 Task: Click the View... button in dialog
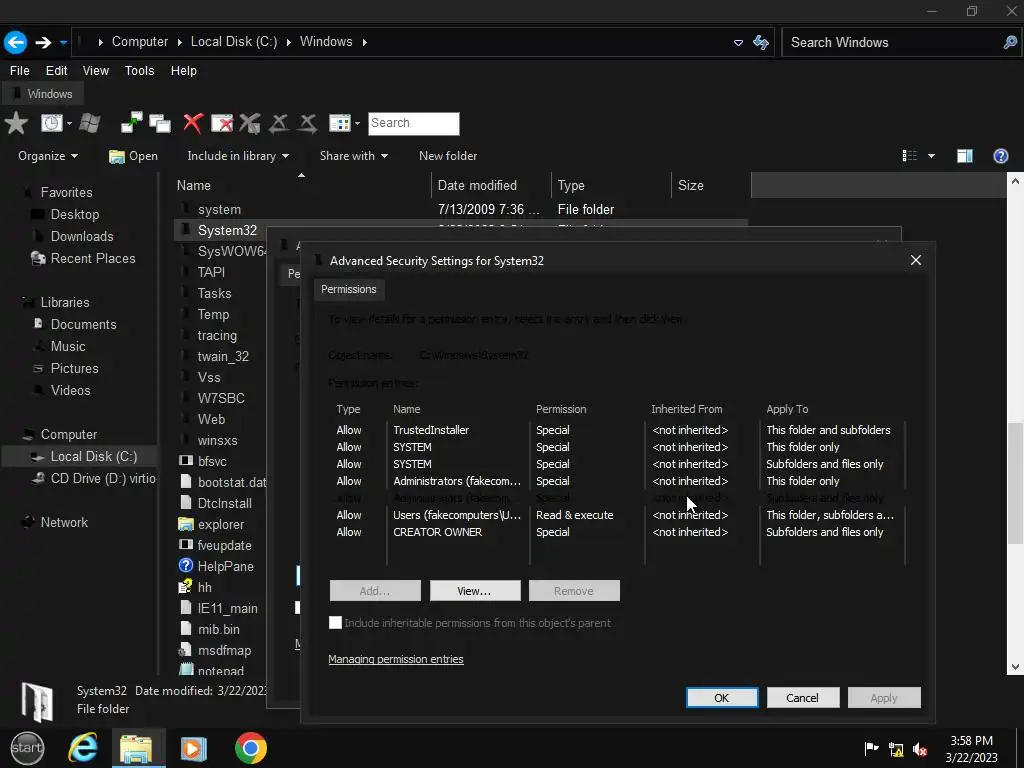point(475,590)
